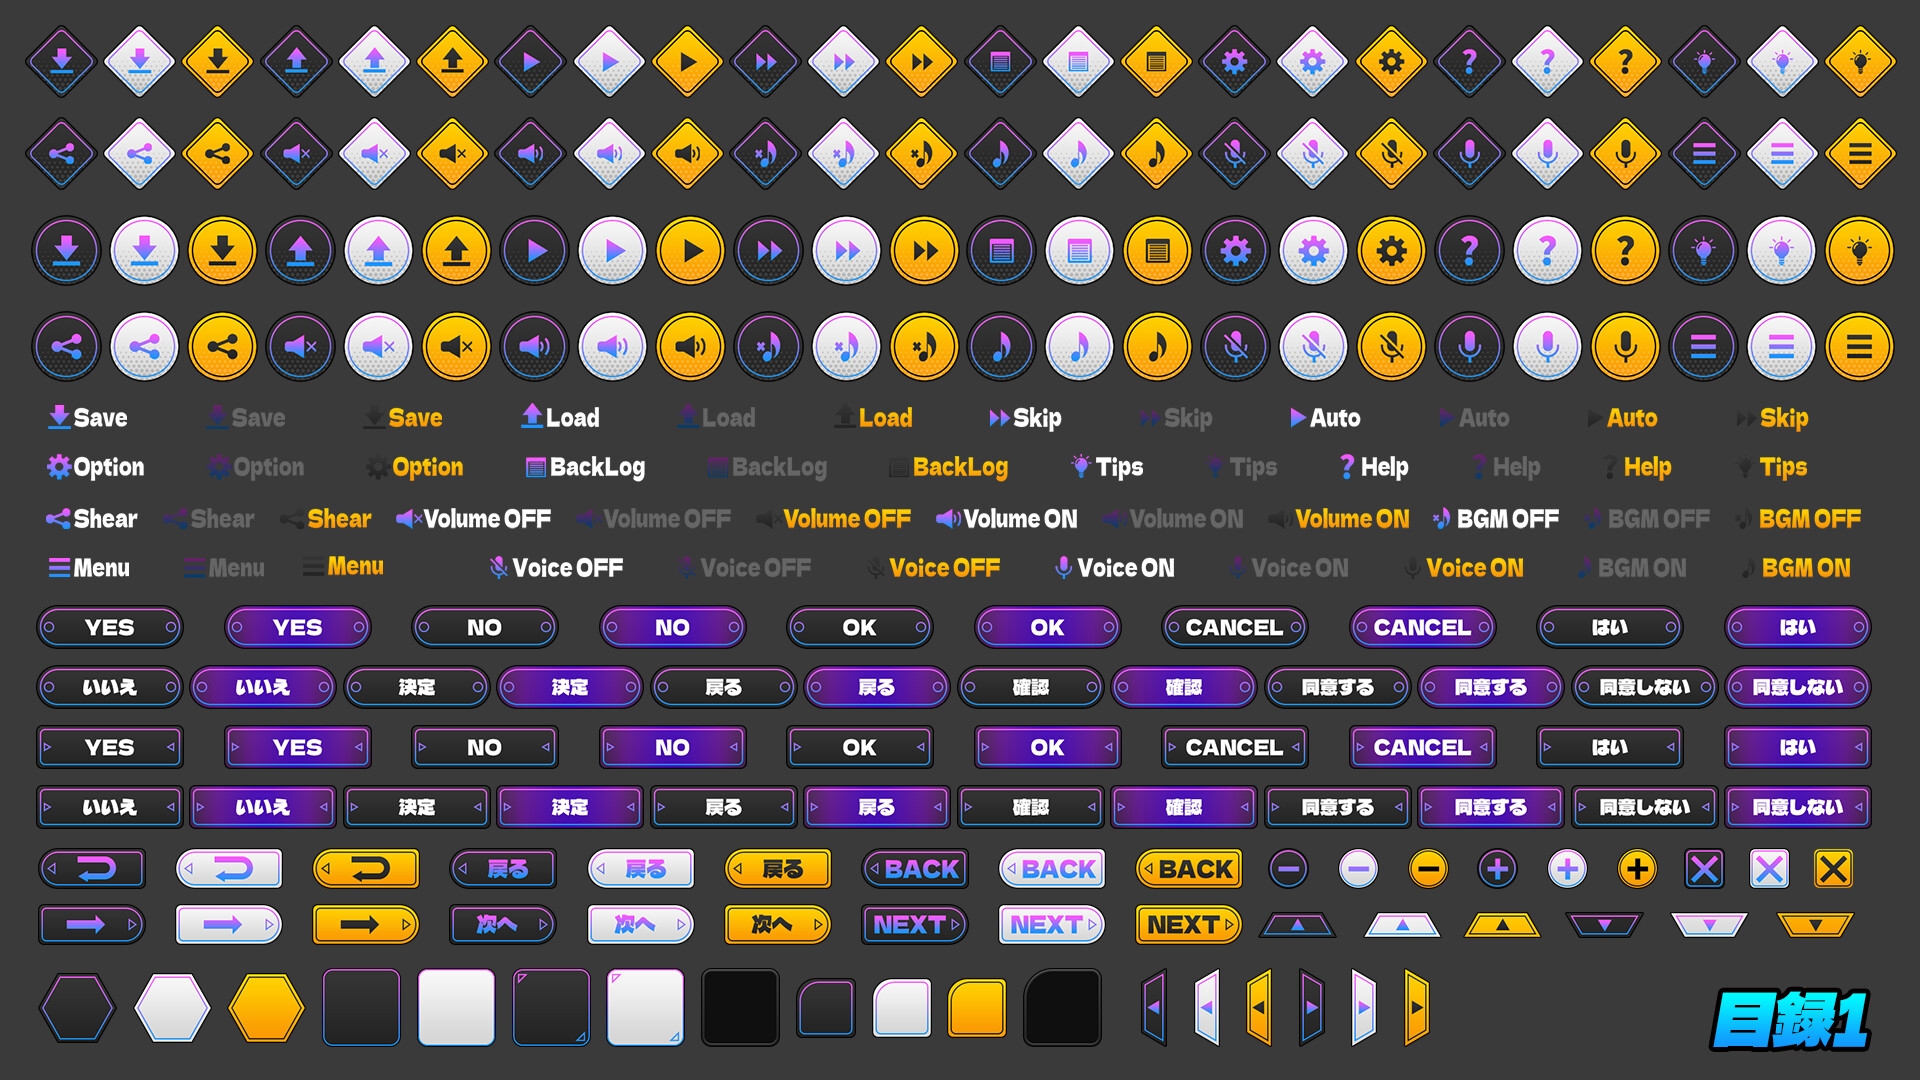The width and height of the screenshot is (1920, 1080).
Task: Toggle the white Volume OFF text label
Action: coord(474,519)
